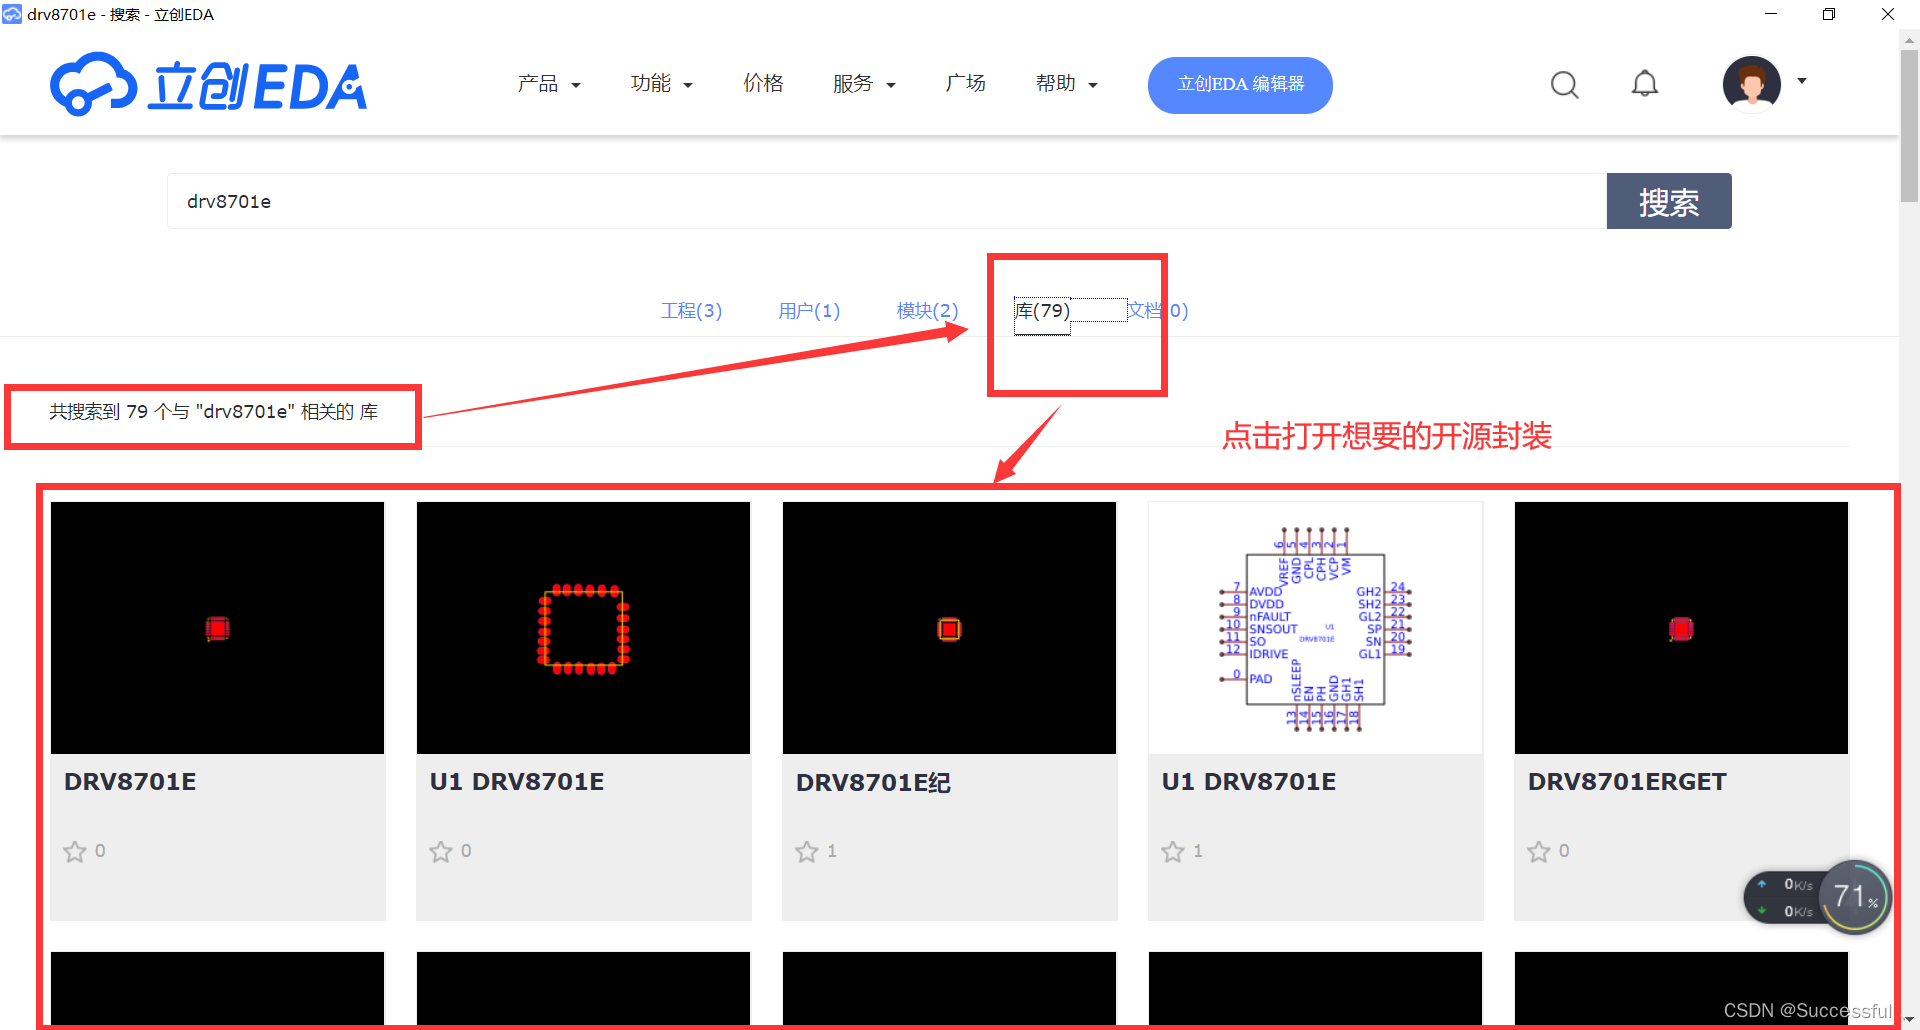Open the 产品 dropdown menu
This screenshot has width=1920, height=1030.
pos(549,84)
